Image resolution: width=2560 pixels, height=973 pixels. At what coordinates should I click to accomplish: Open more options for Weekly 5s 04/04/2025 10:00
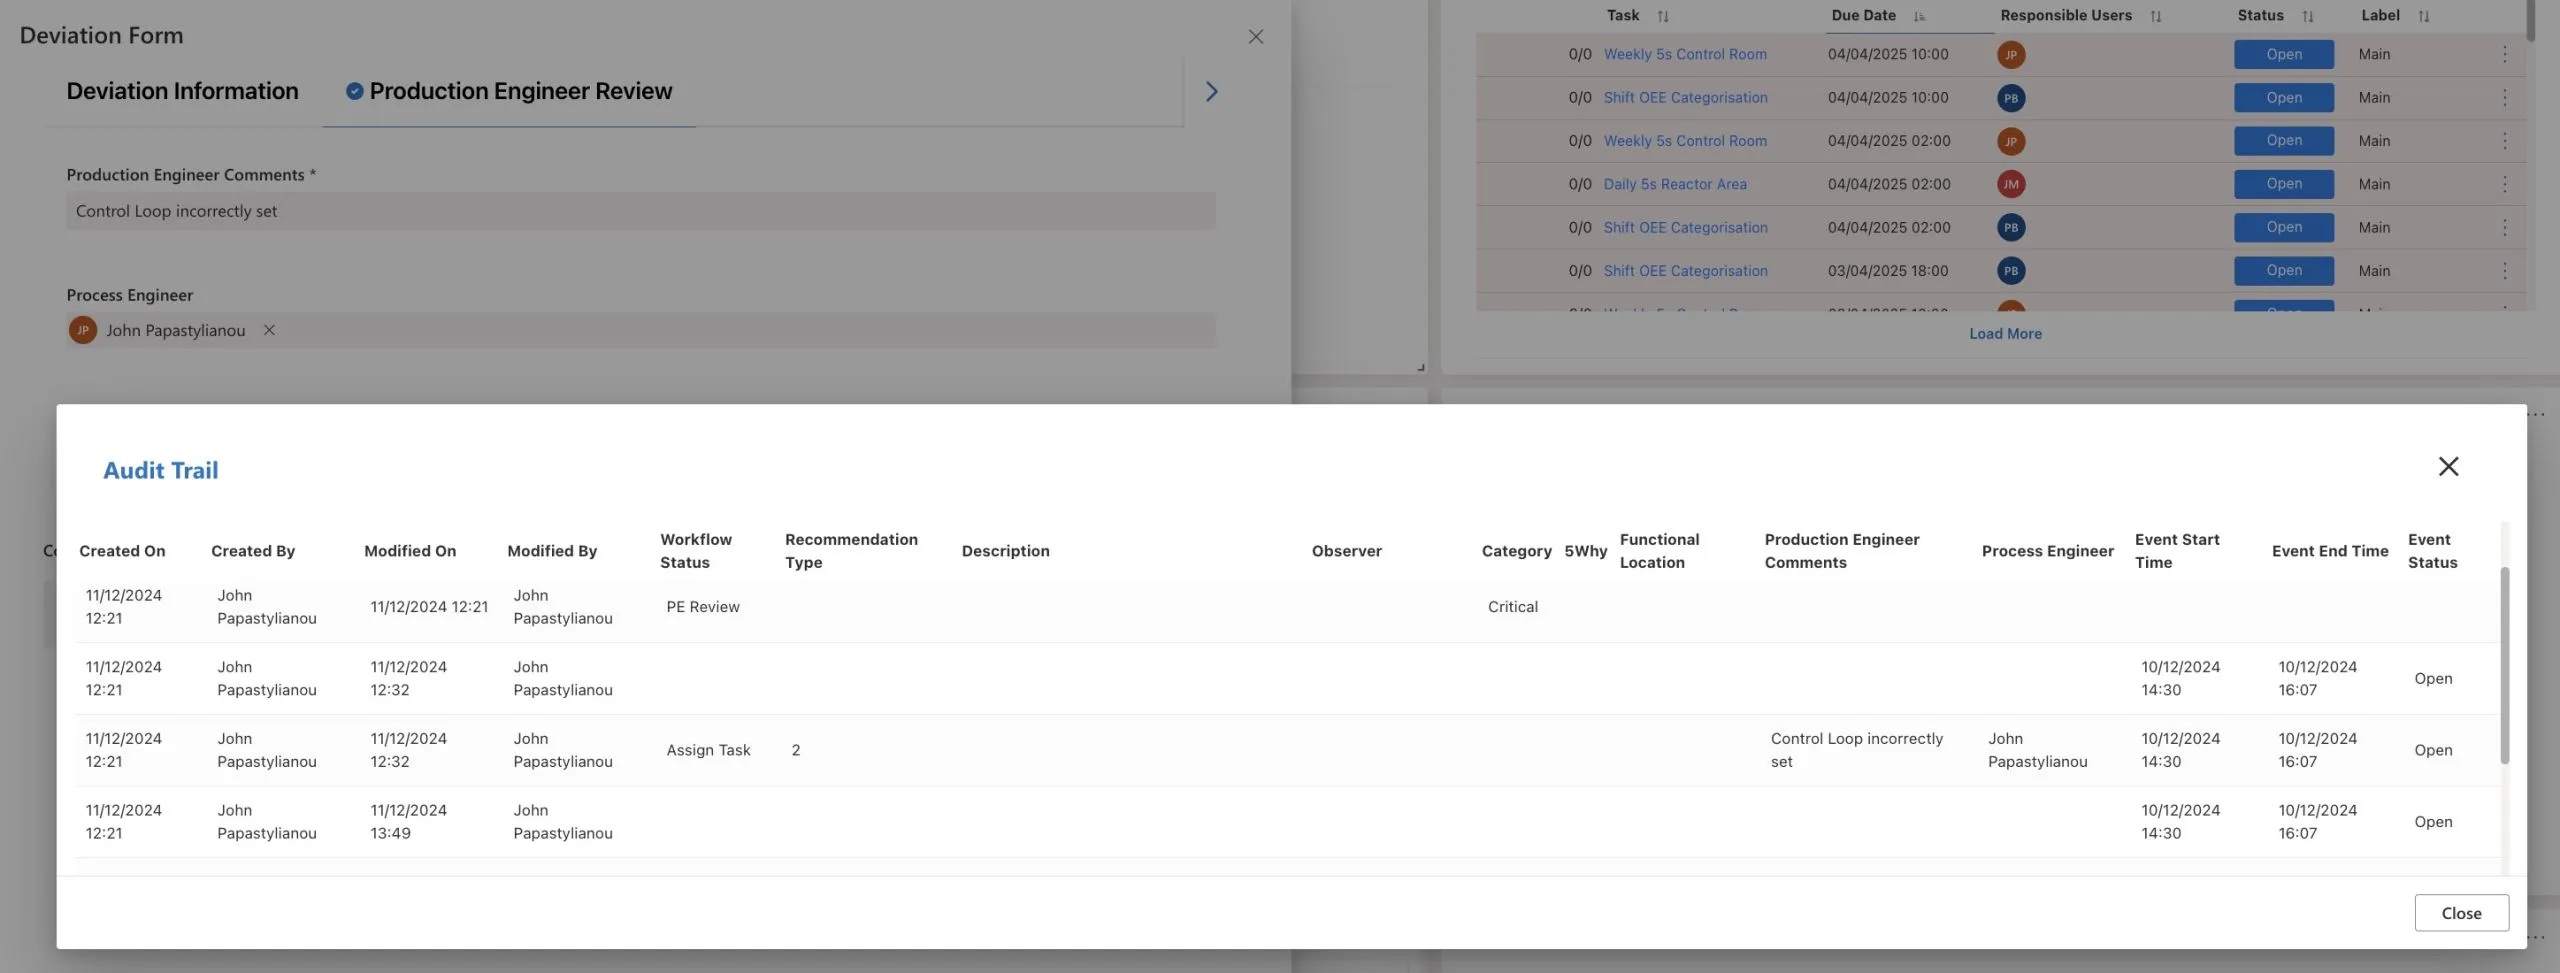[2504, 54]
